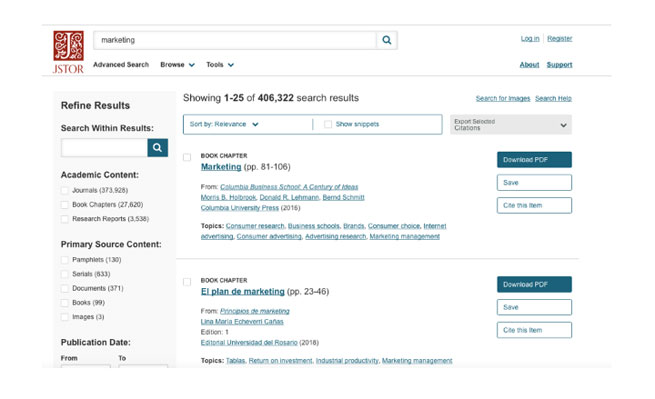Open Search for Images link
655x399 pixels.
coord(503,99)
